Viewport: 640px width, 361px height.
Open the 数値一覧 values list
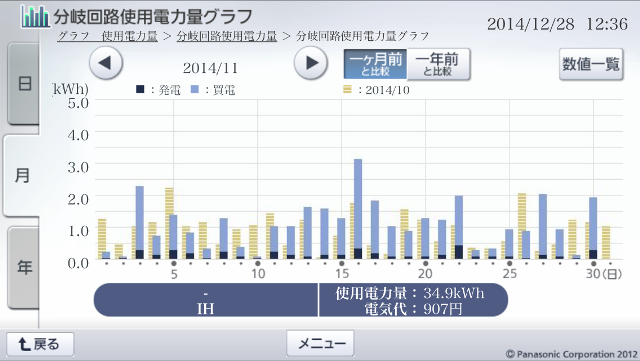click(591, 64)
